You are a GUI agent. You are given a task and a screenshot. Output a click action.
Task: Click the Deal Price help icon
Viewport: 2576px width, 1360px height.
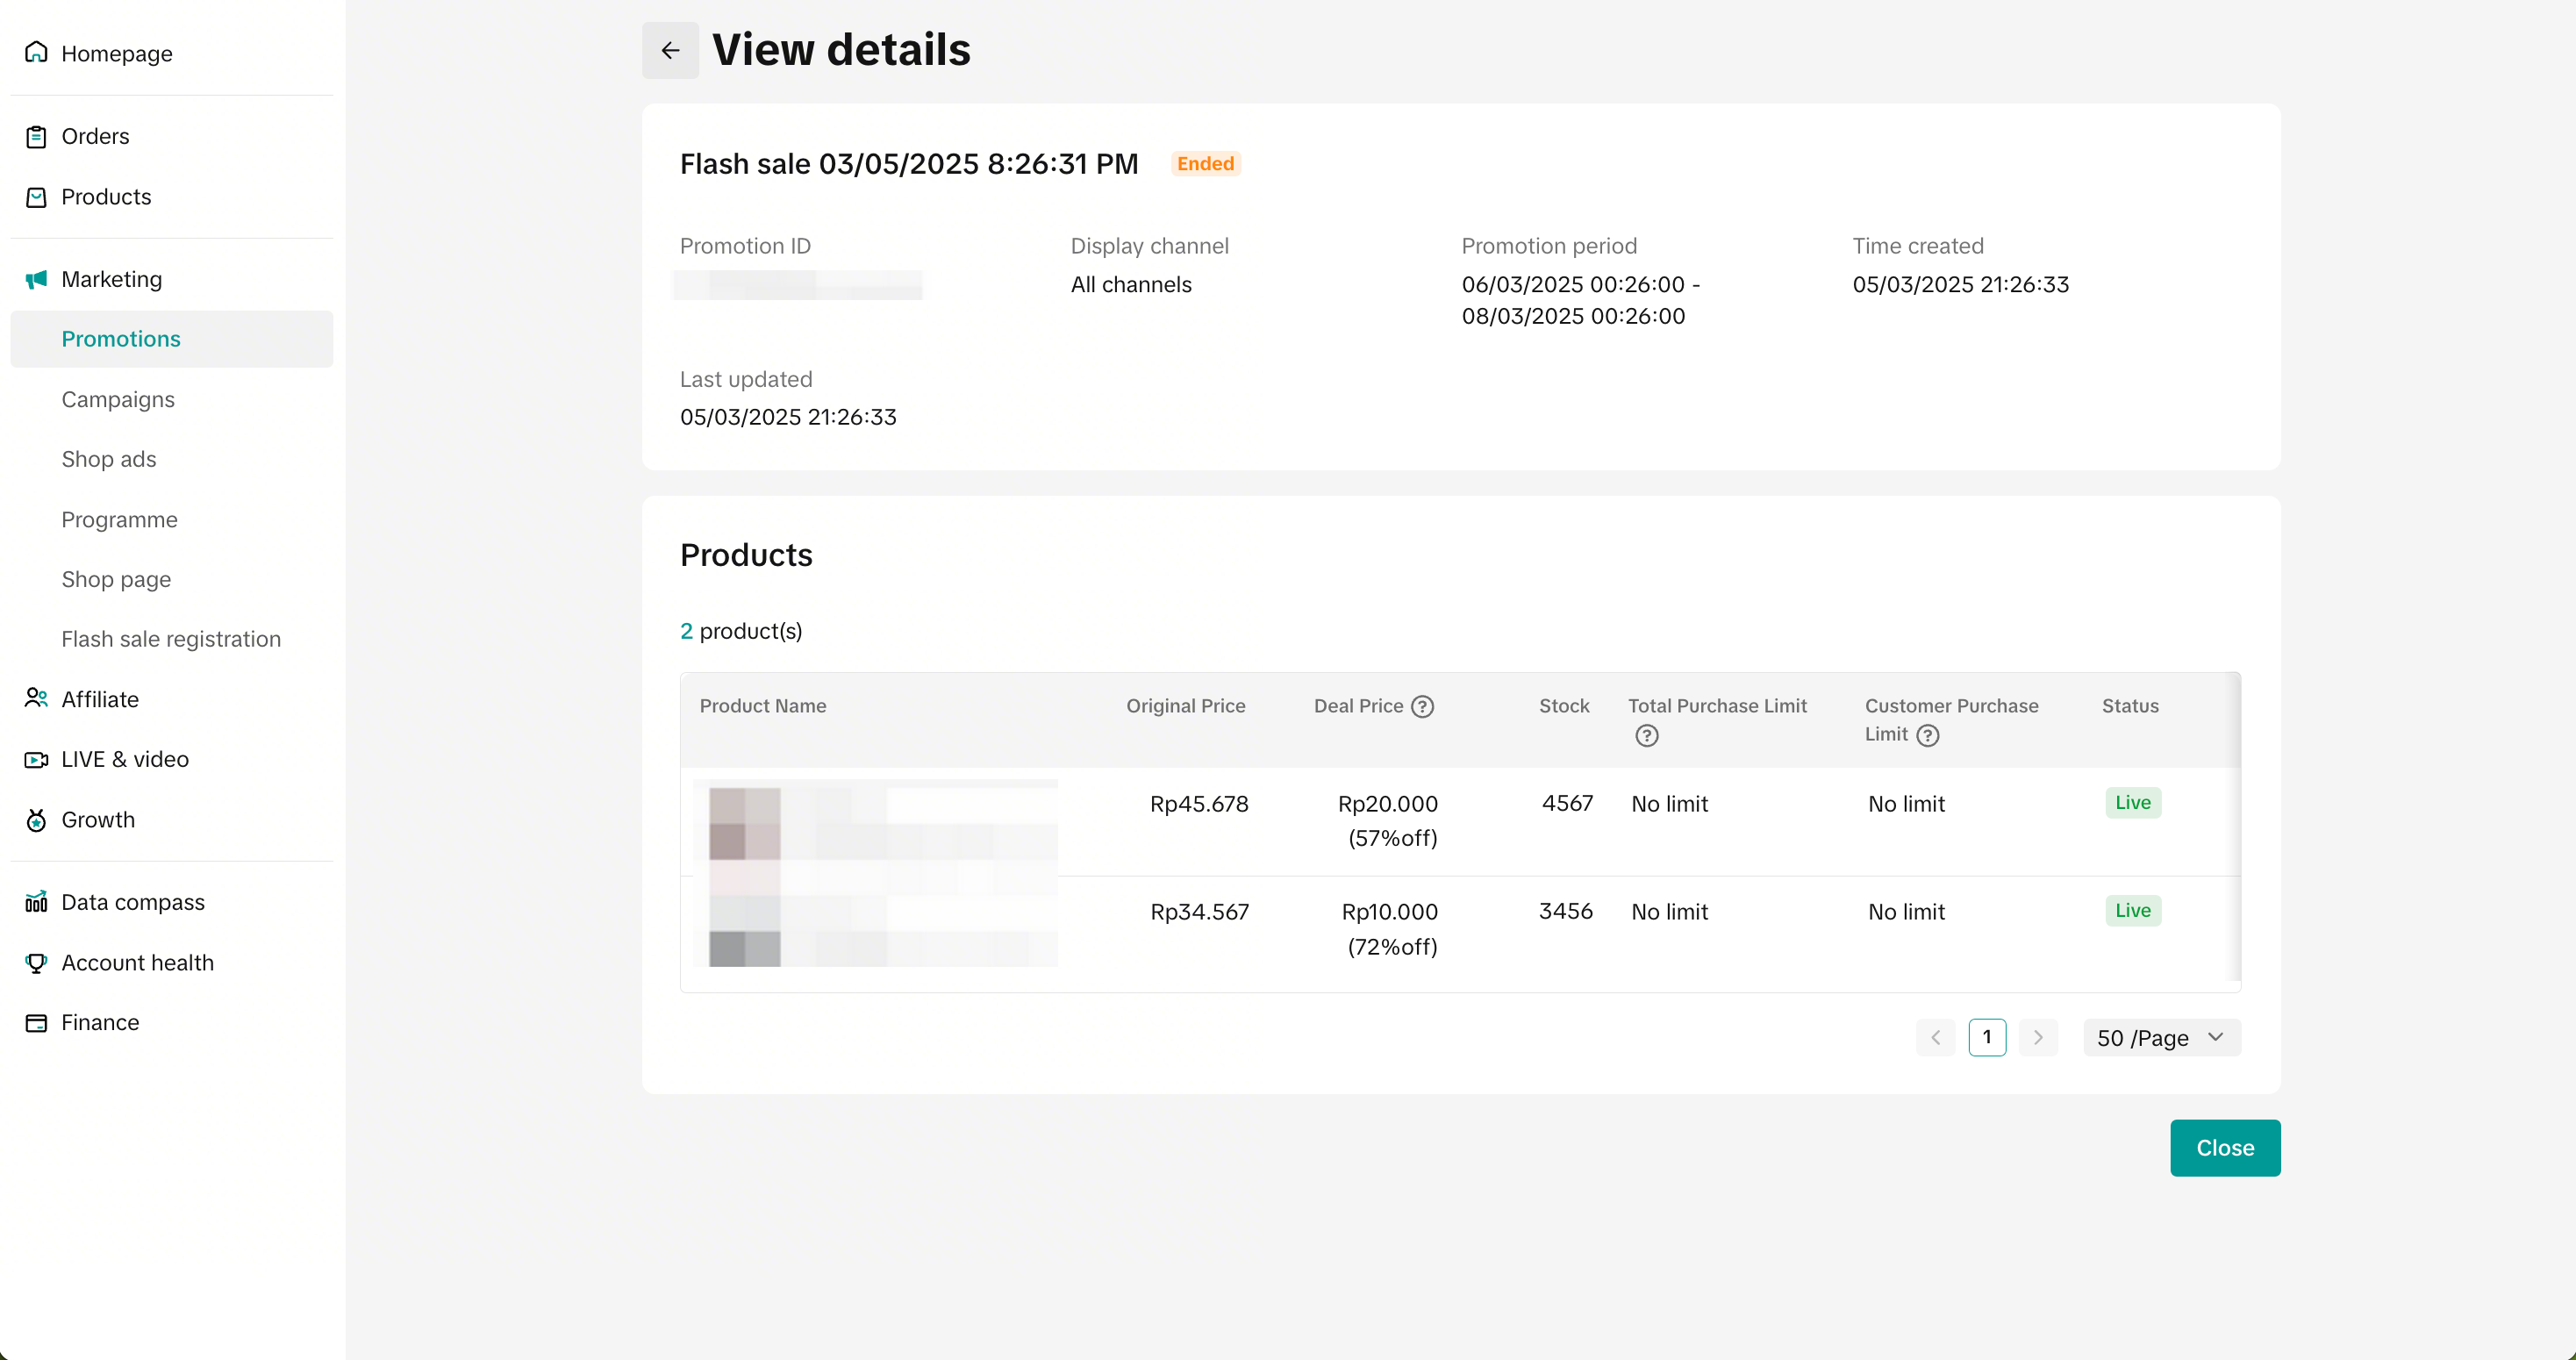pos(1422,706)
